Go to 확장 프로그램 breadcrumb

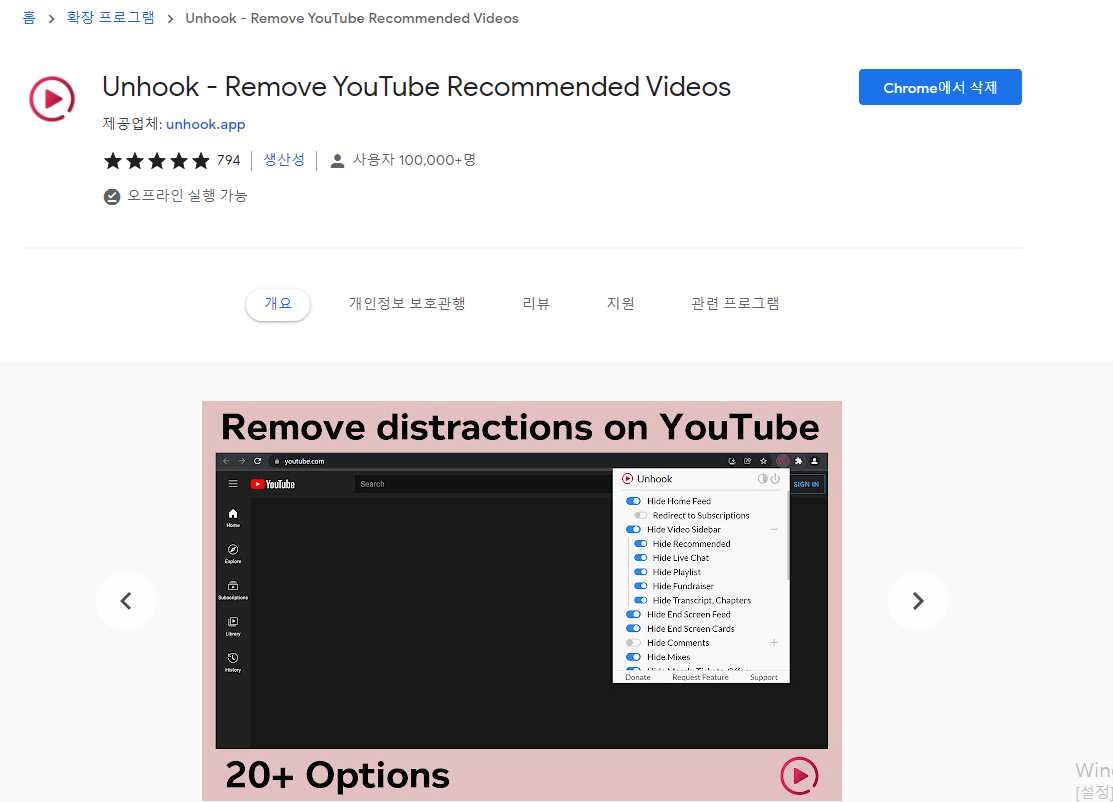pos(110,18)
